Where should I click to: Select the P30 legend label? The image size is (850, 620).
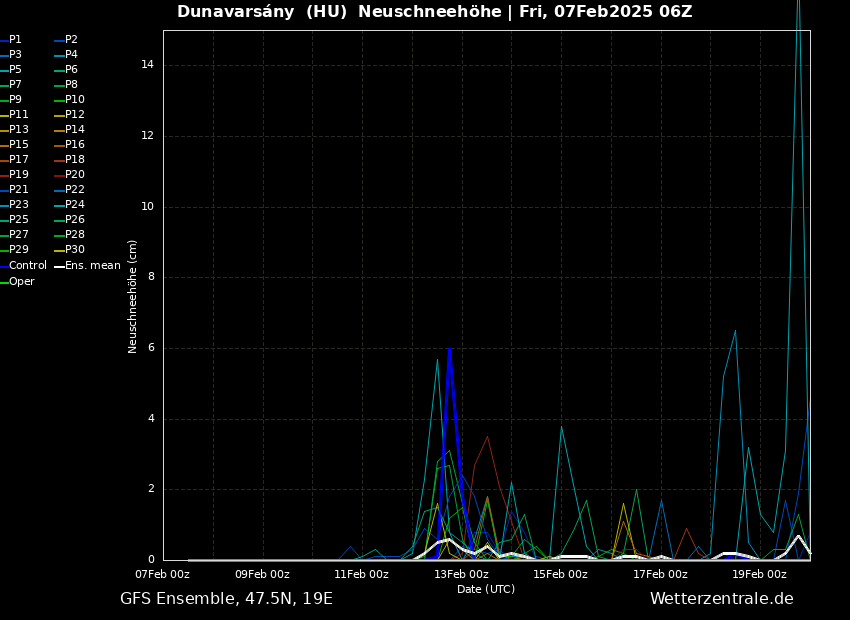coord(74,250)
